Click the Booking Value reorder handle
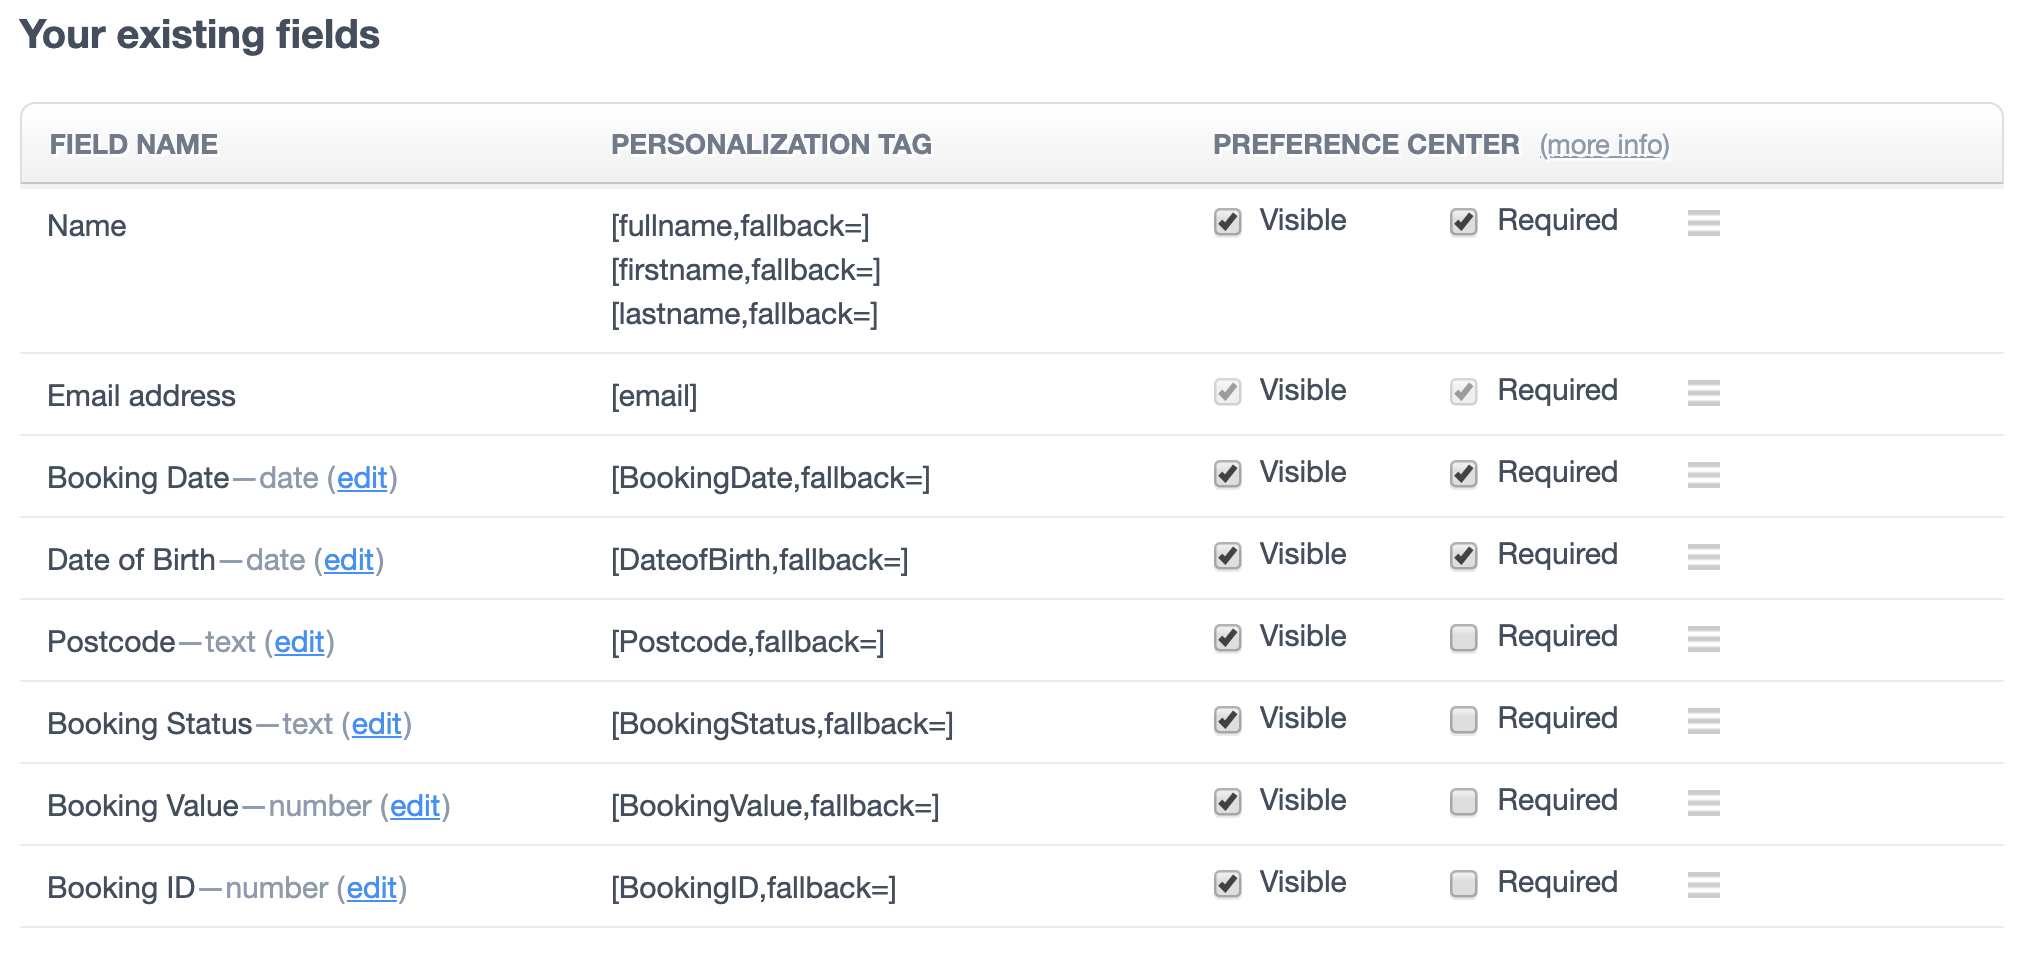This screenshot has width=2022, height=964. 1703,803
